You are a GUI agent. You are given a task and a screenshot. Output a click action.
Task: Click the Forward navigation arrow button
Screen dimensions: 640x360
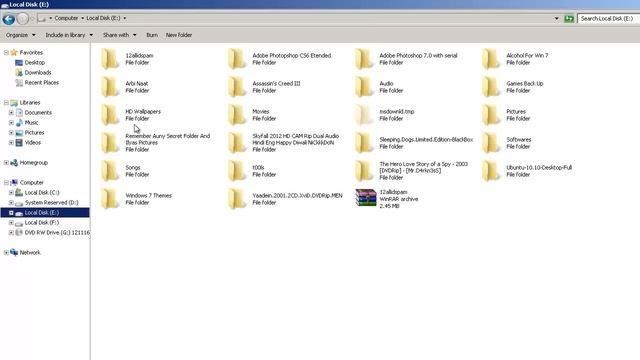click(23, 19)
